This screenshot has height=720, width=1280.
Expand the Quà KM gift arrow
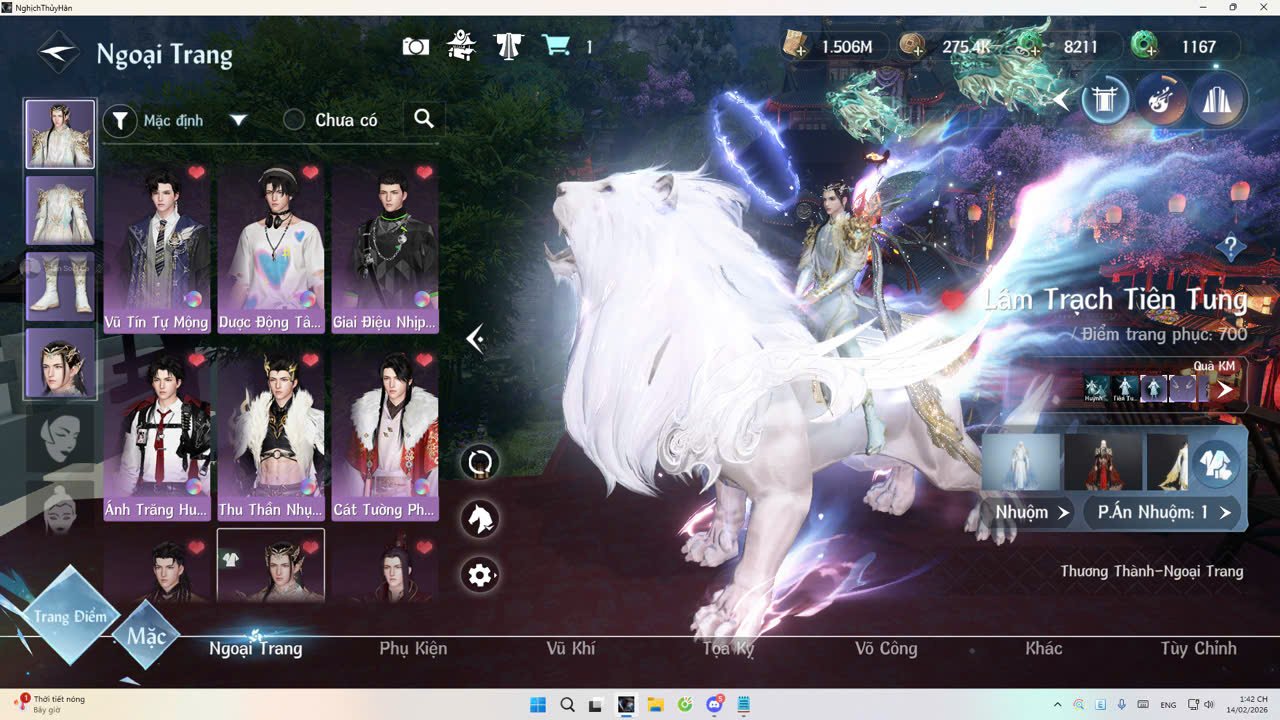coord(1224,390)
